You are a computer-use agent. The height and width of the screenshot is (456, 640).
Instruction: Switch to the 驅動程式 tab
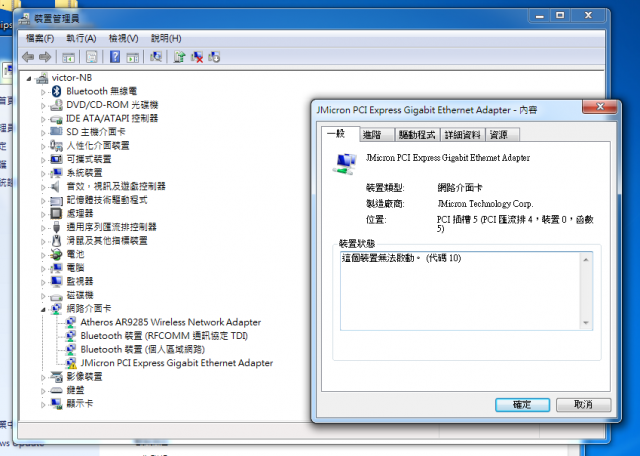[x=417, y=135]
